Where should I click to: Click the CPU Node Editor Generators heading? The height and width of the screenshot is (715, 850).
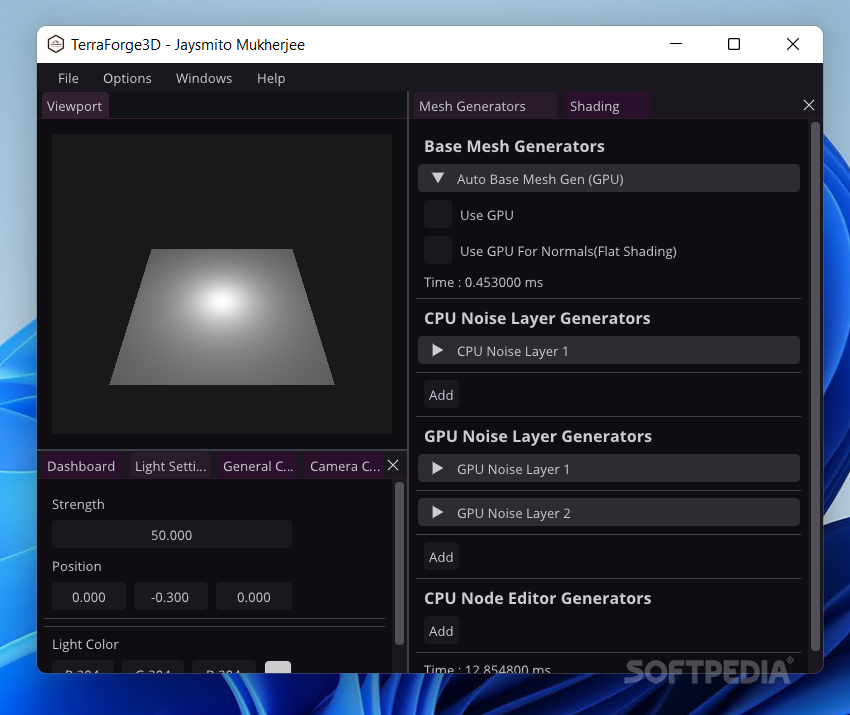[x=538, y=598]
